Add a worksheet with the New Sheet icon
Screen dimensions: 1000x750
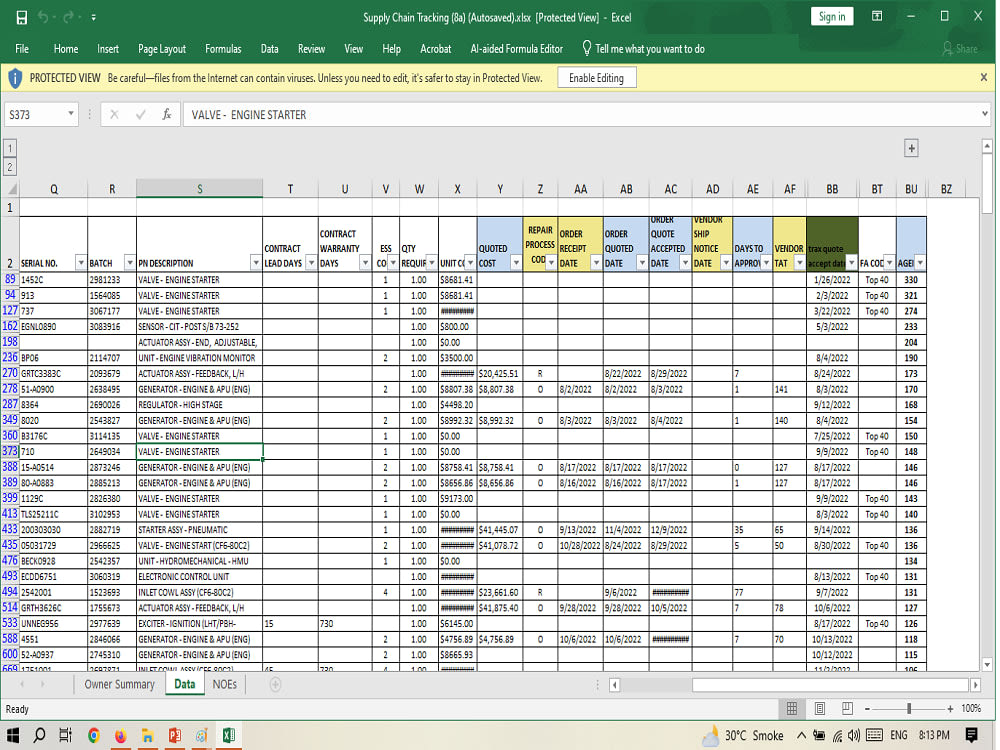pos(274,684)
